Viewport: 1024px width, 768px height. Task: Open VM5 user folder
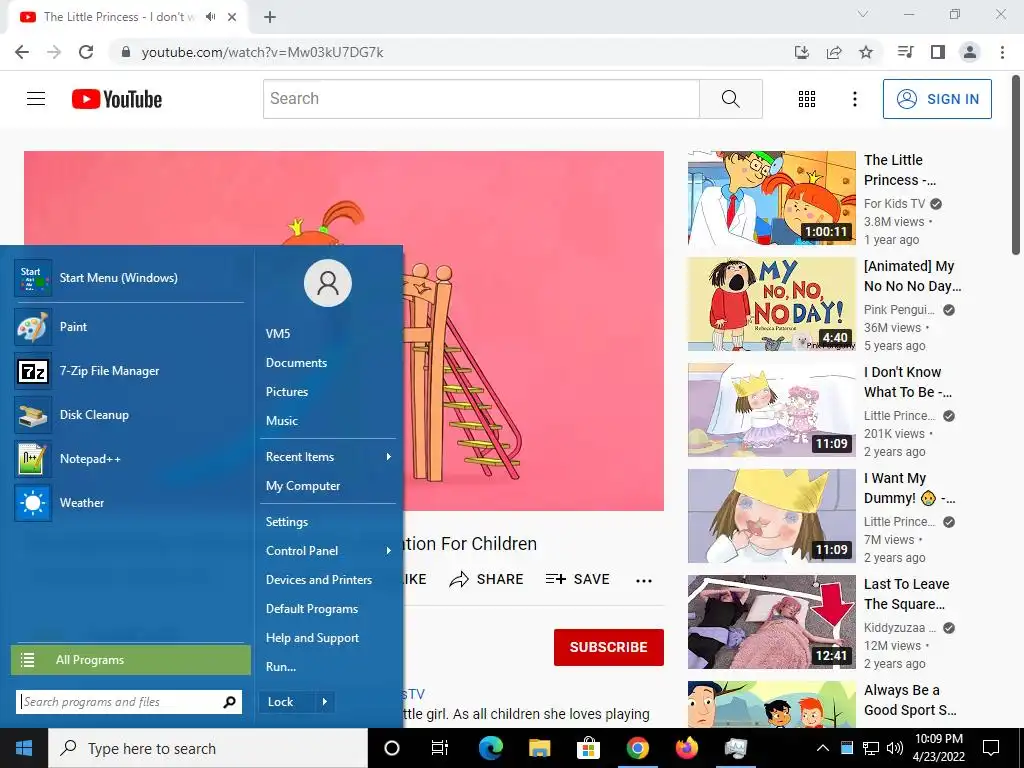pos(278,334)
